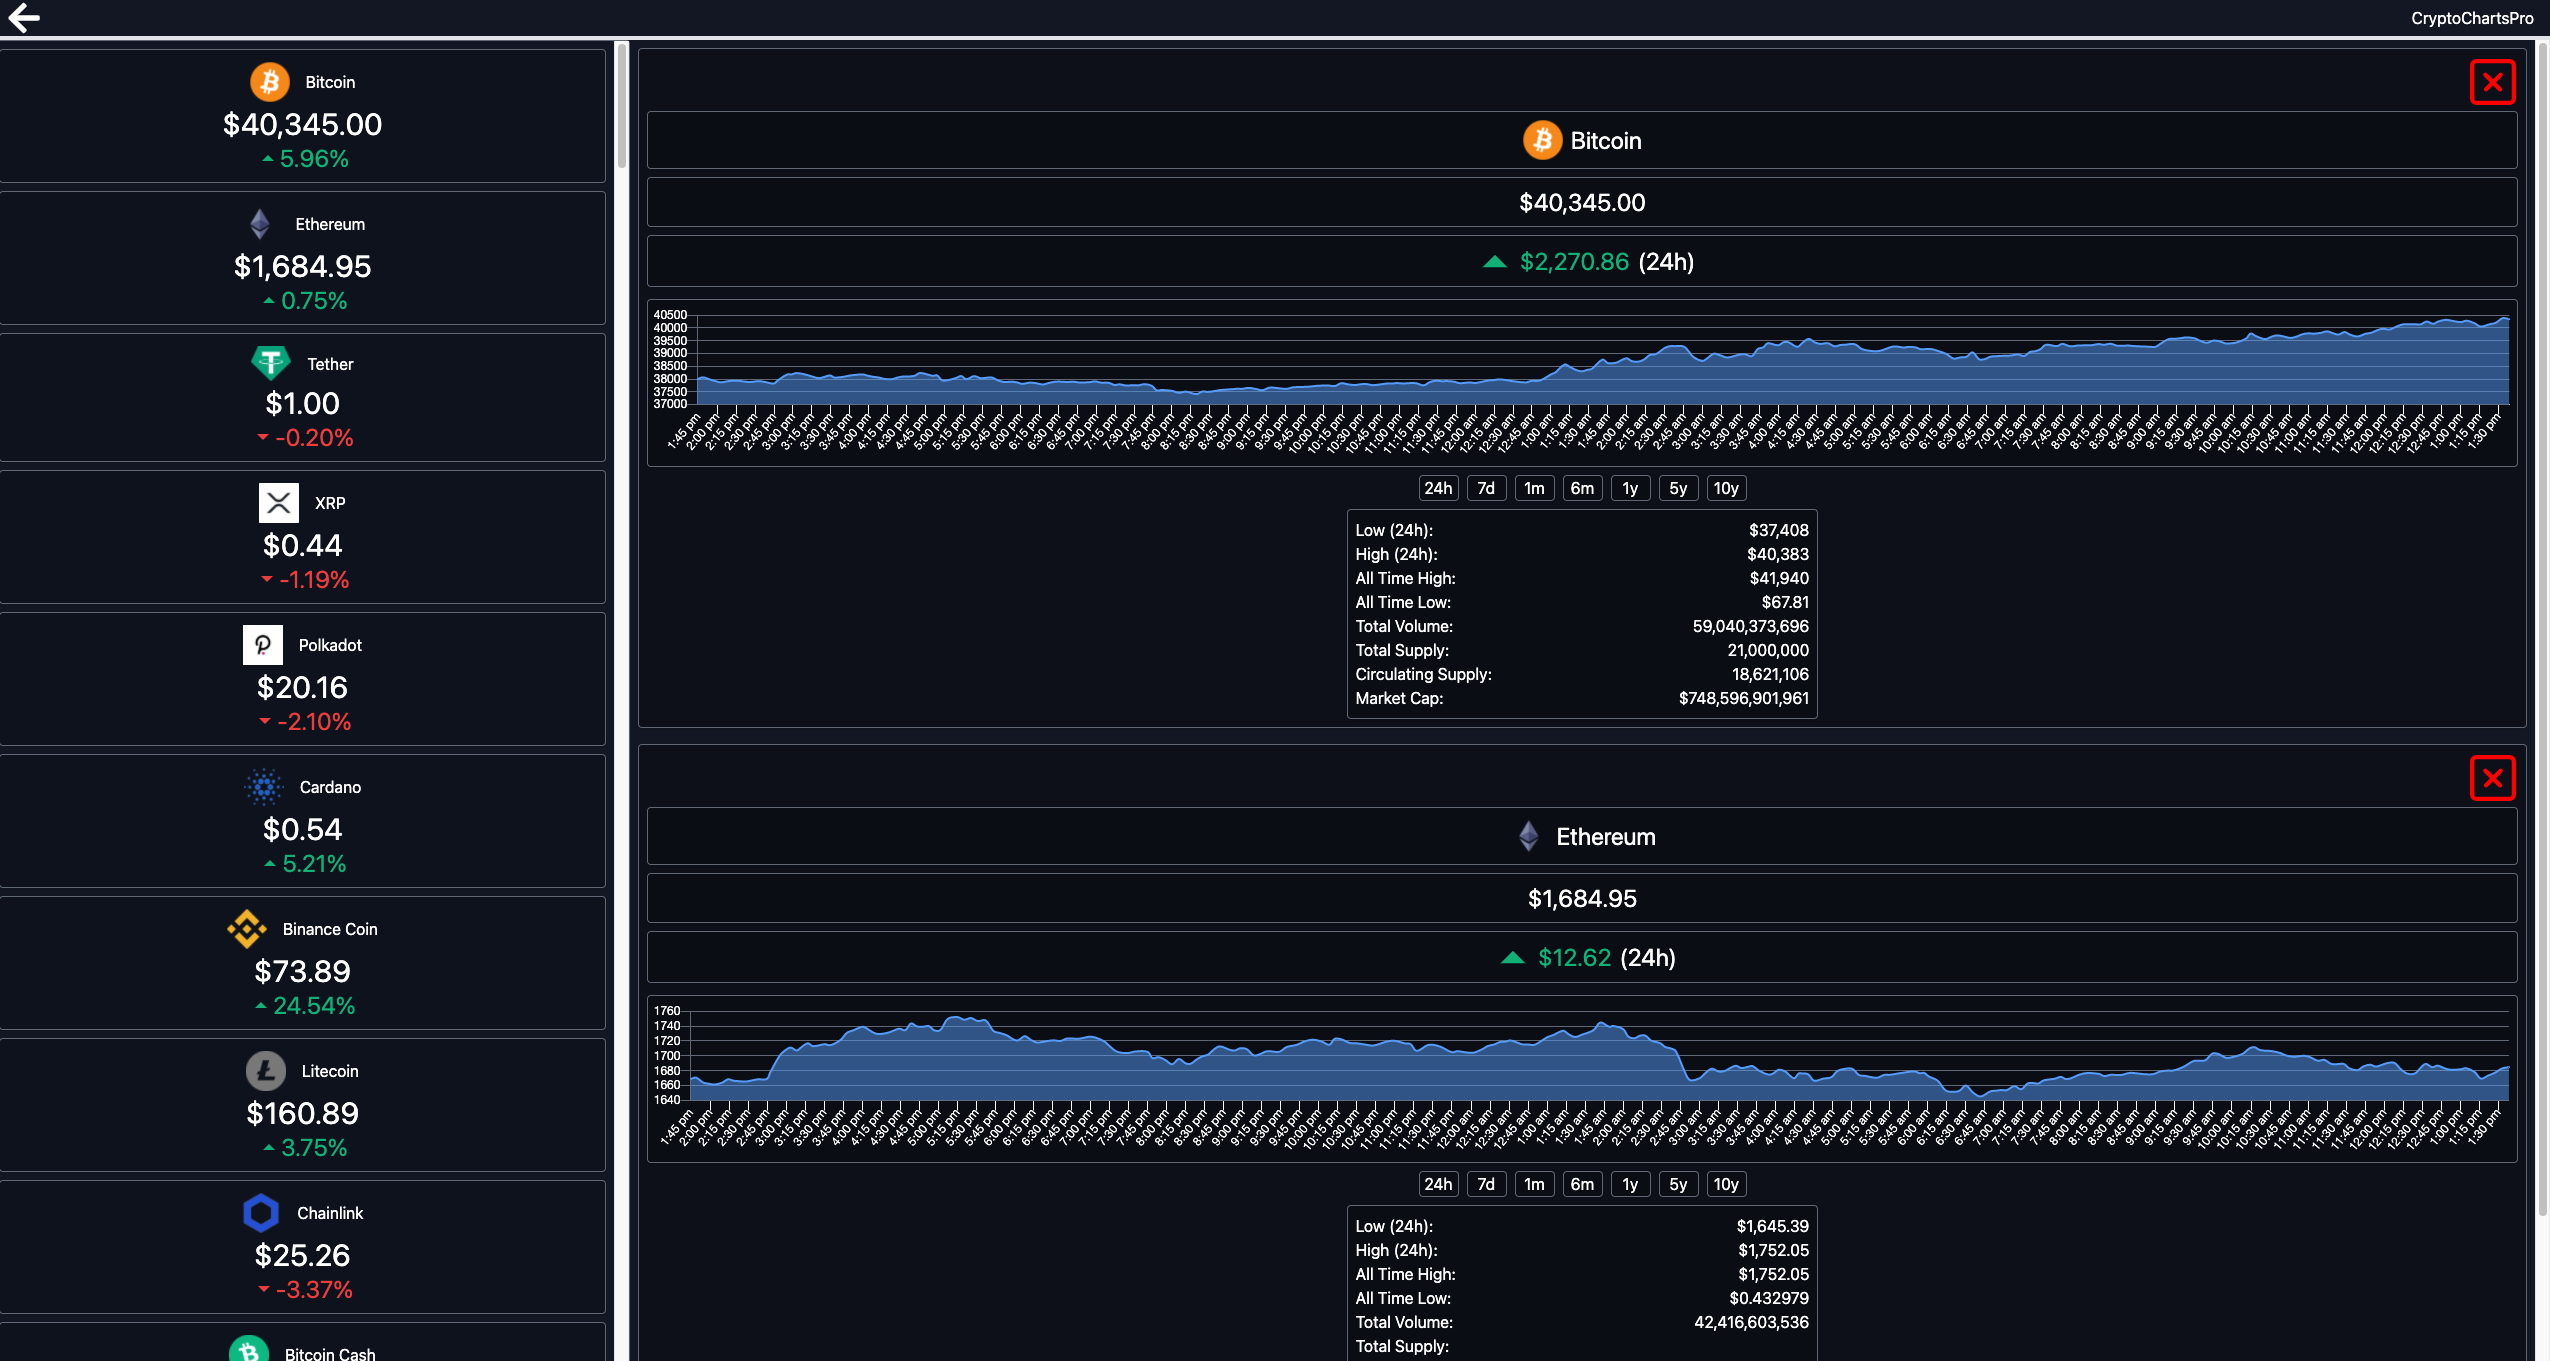Click green up arrow beside Ethereum $12.62 change
This screenshot has width=2550, height=1361.
coord(1512,958)
